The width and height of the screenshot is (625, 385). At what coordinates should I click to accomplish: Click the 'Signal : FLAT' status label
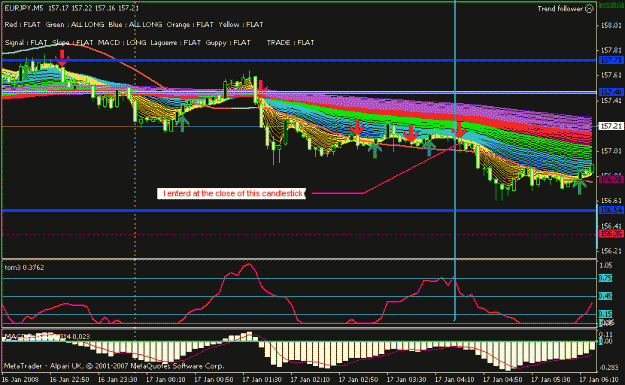click(26, 43)
